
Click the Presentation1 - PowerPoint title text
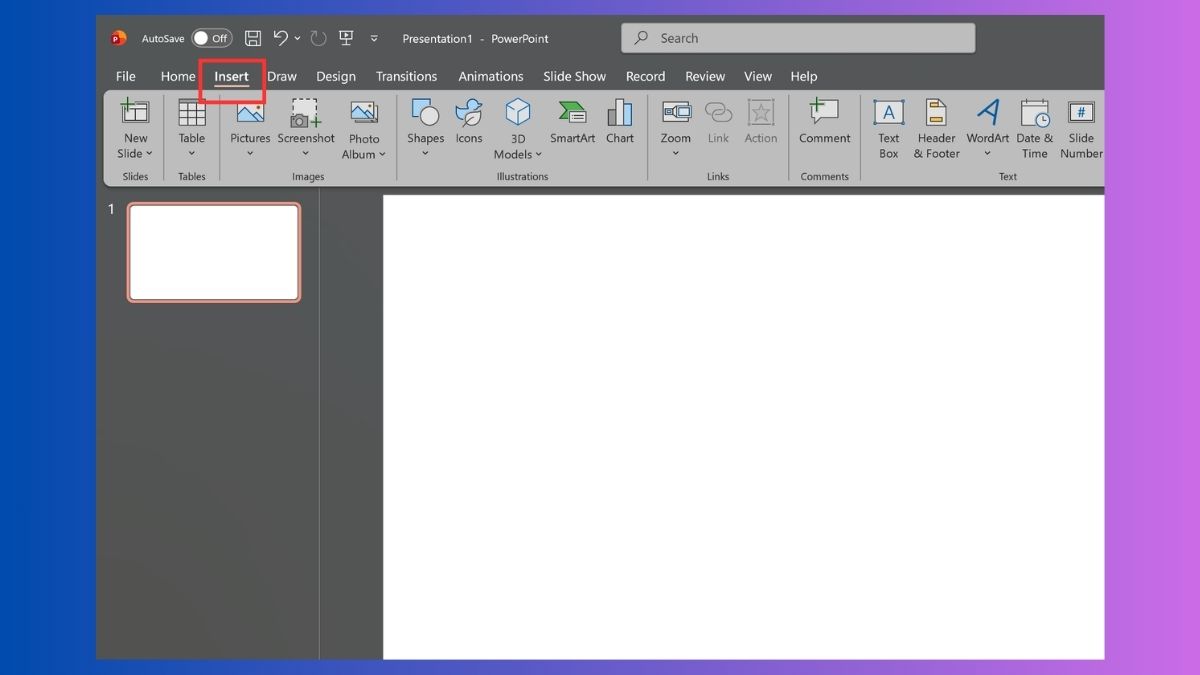[475, 39]
